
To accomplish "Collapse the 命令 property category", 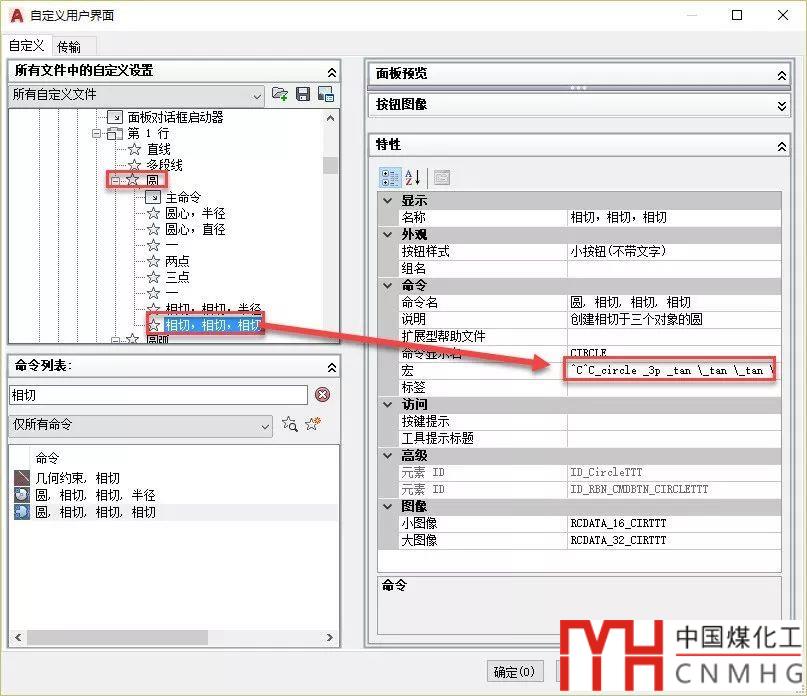I will point(388,286).
